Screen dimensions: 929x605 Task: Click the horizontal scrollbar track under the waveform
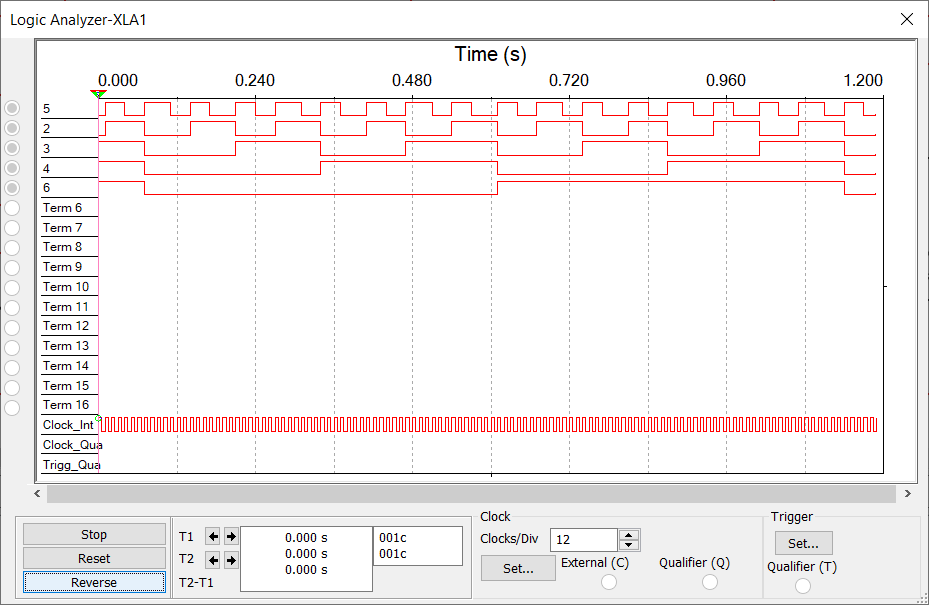click(471, 494)
